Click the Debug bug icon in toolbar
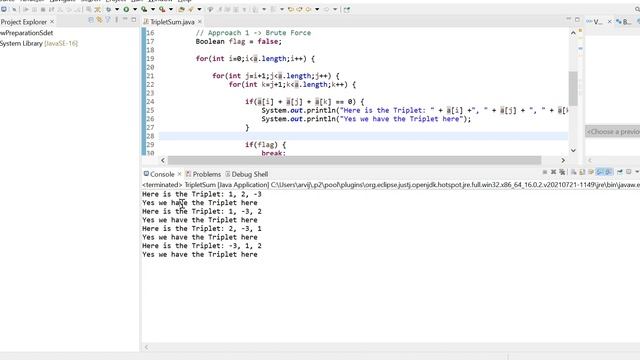The width and height of the screenshot is (640, 360). (109, 9)
